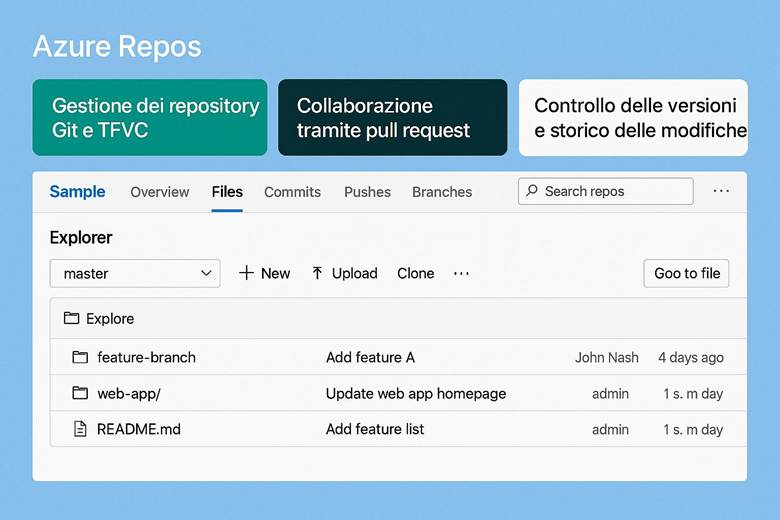
Task: Click the magnifier icon in search box
Action: (x=532, y=191)
